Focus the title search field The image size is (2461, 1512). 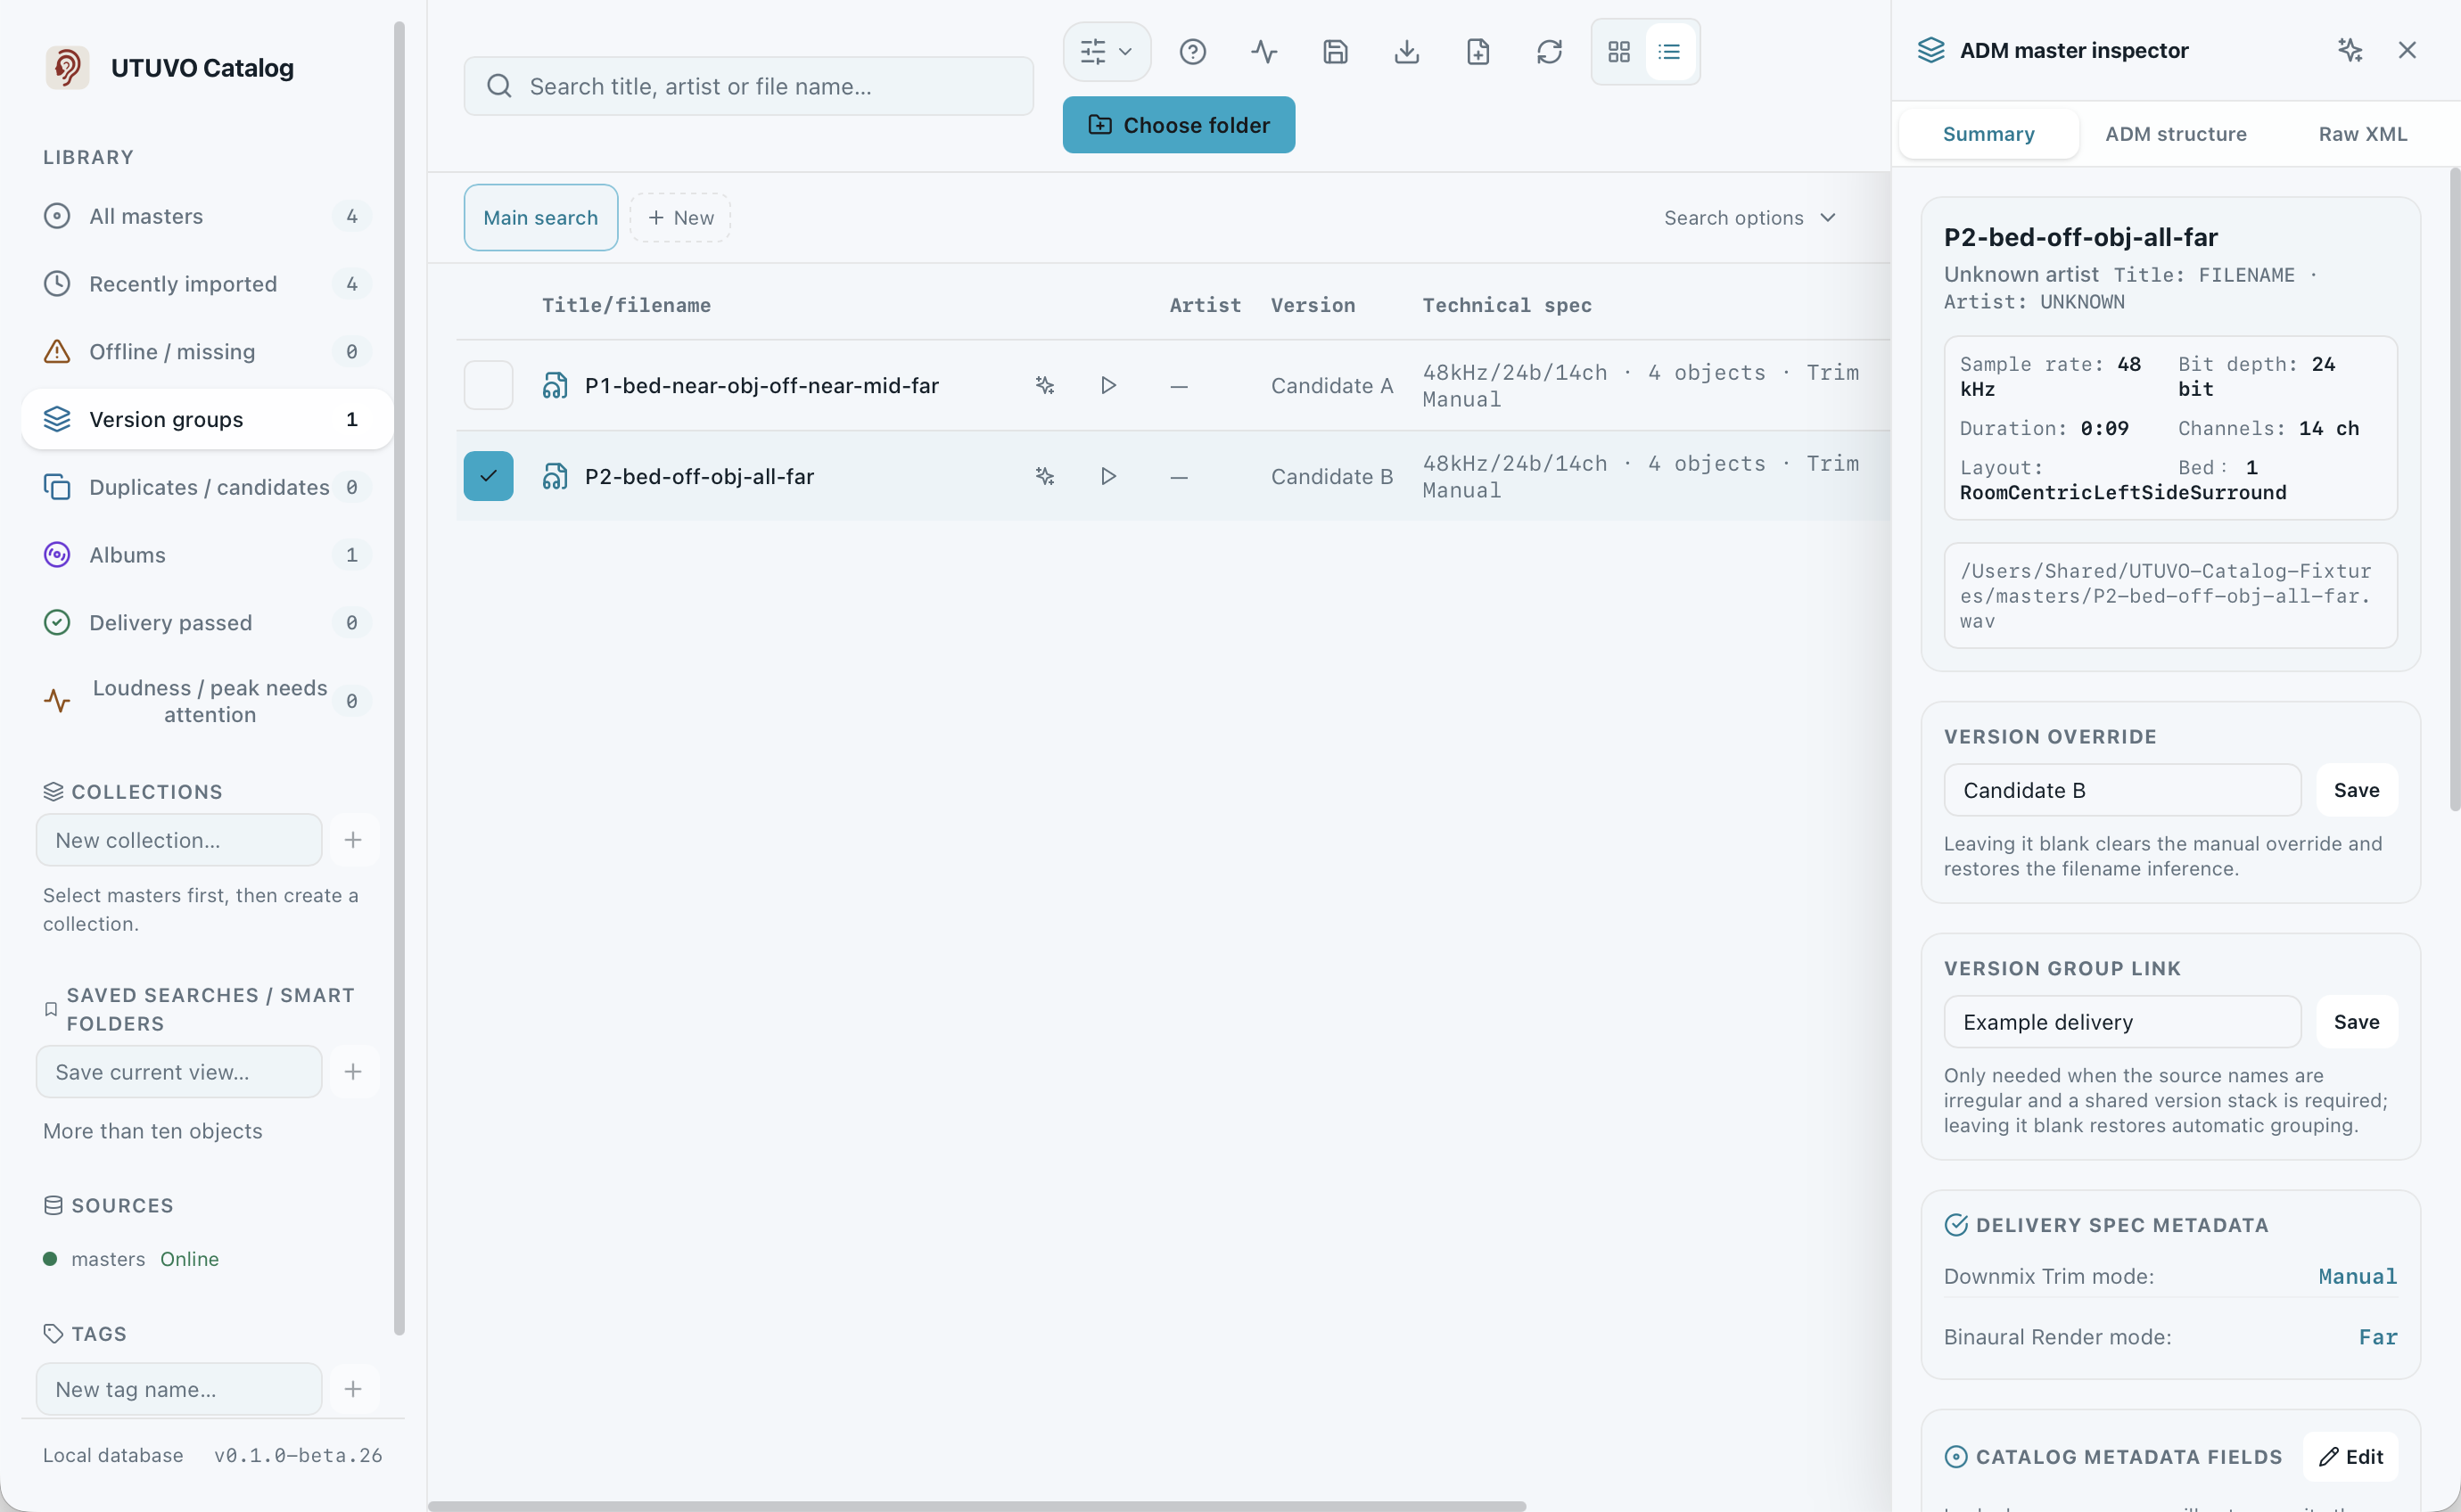pyautogui.click(x=748, y=87)
